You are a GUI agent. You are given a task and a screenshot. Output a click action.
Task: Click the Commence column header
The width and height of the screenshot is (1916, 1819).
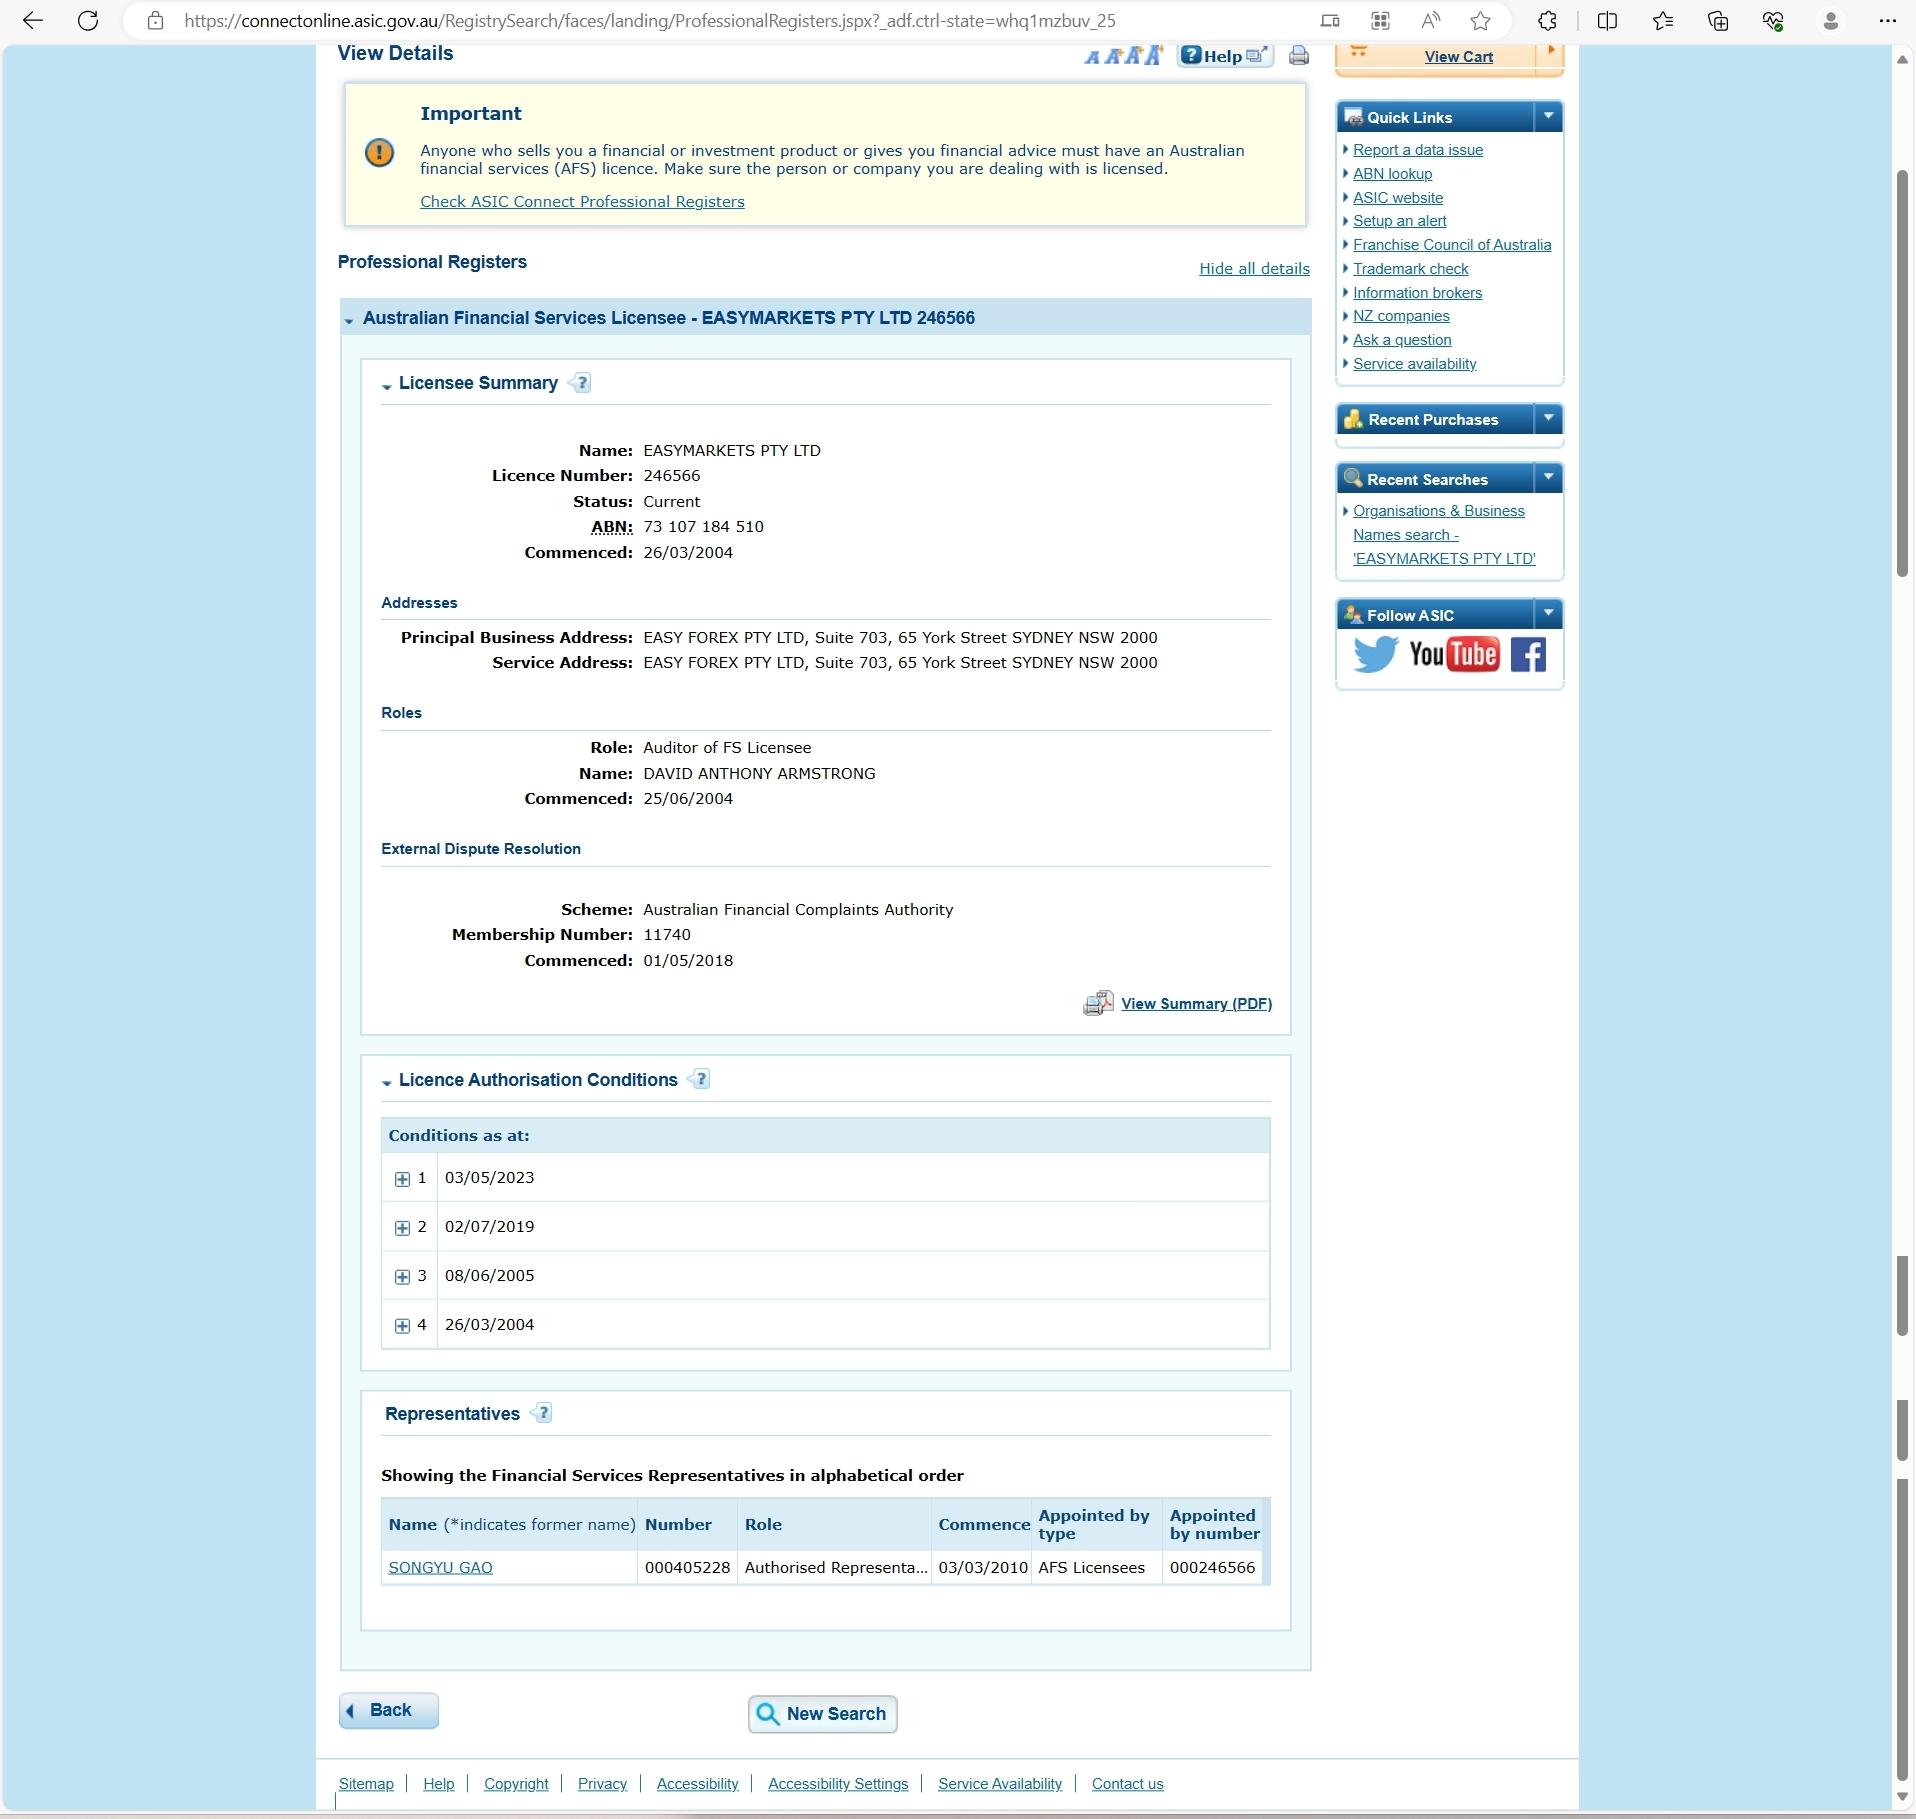click(982, 1525)
